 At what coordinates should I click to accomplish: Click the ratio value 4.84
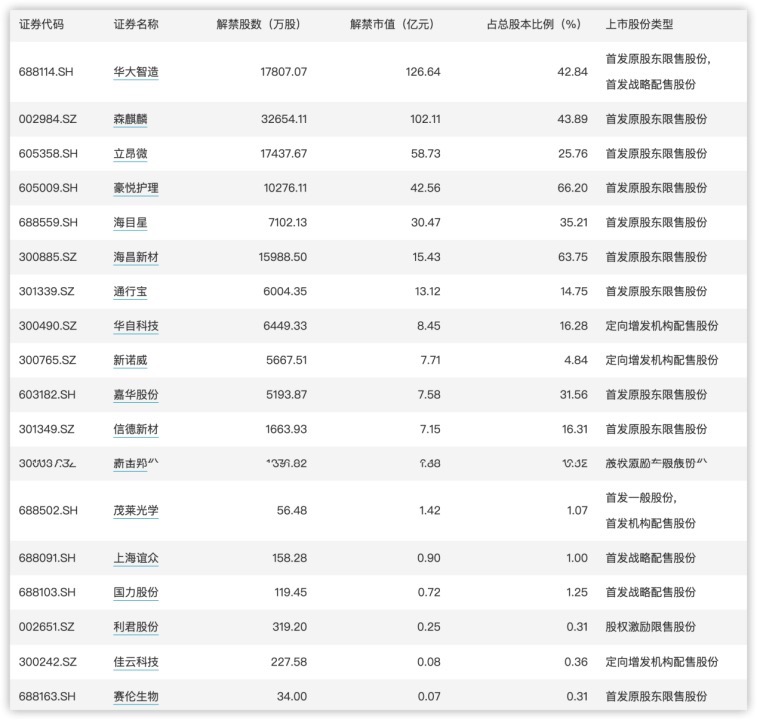576,360
